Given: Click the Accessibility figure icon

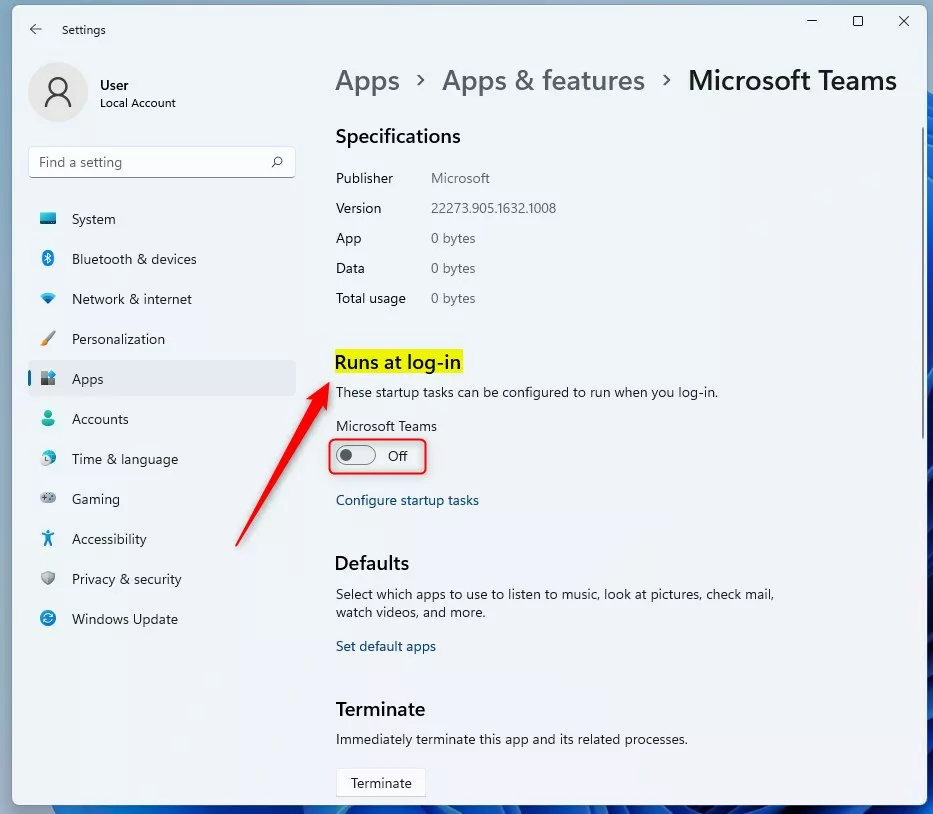Looking at the screenshot, I should pos(48,539).
